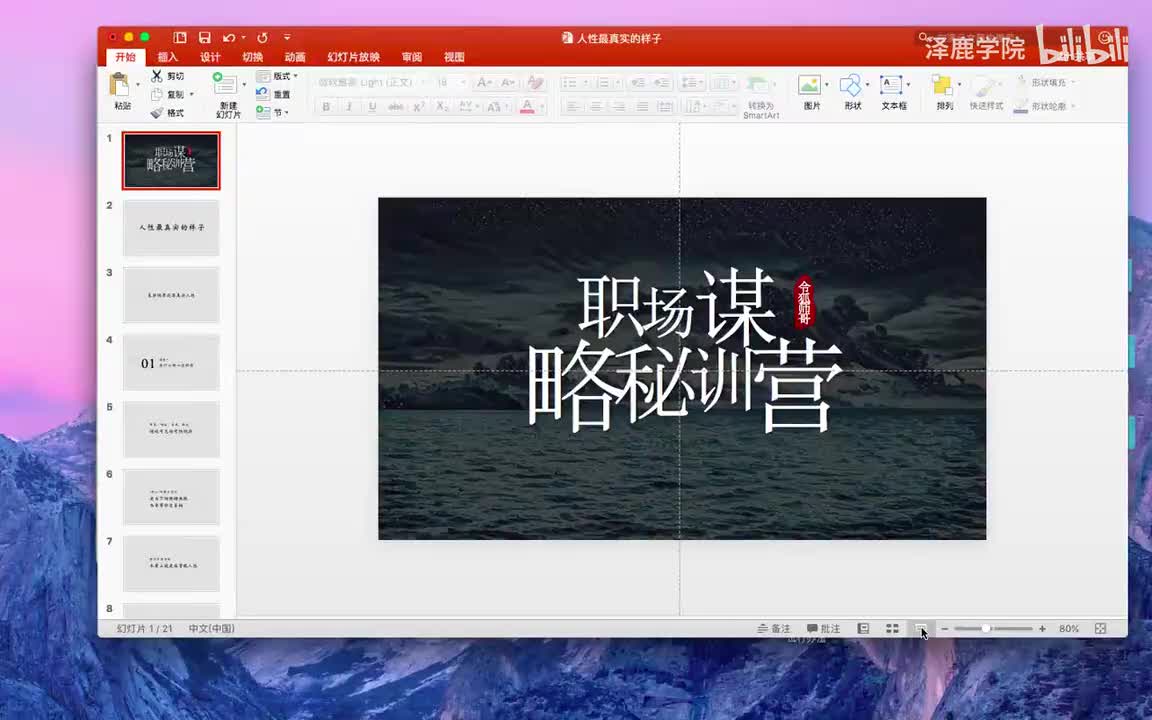The image size is (1152, 720).
Task: Click the Reset (重置) slide icon
Action: [262, 94]
